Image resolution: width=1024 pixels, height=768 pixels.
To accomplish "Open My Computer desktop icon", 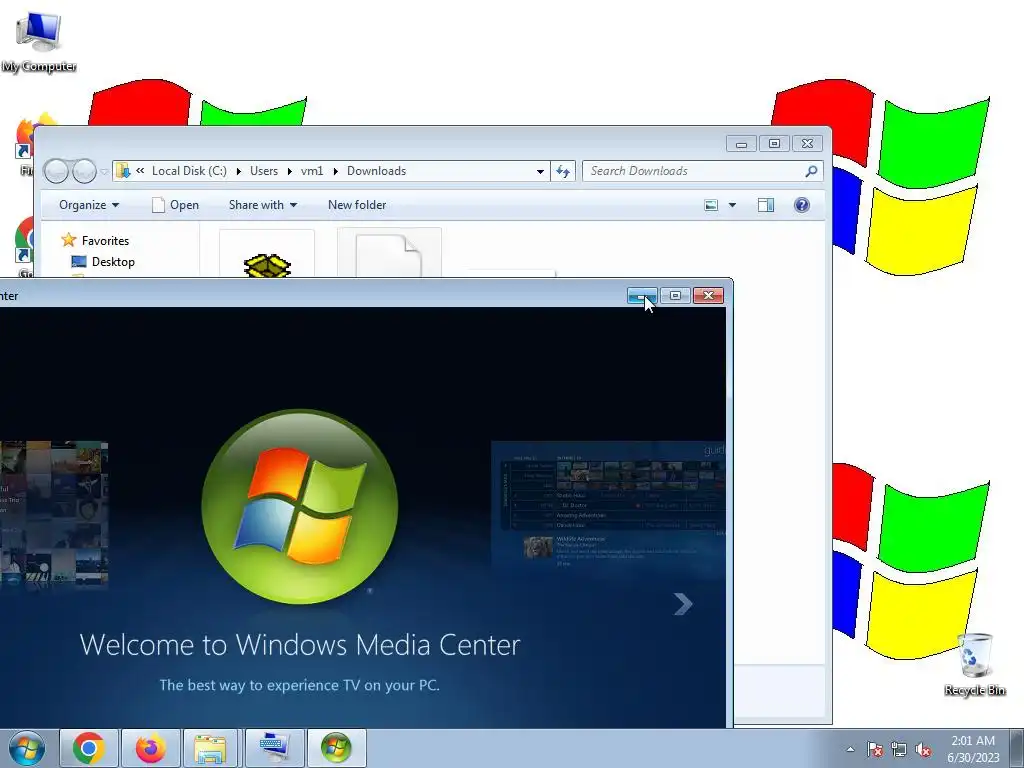I will 39,42.
